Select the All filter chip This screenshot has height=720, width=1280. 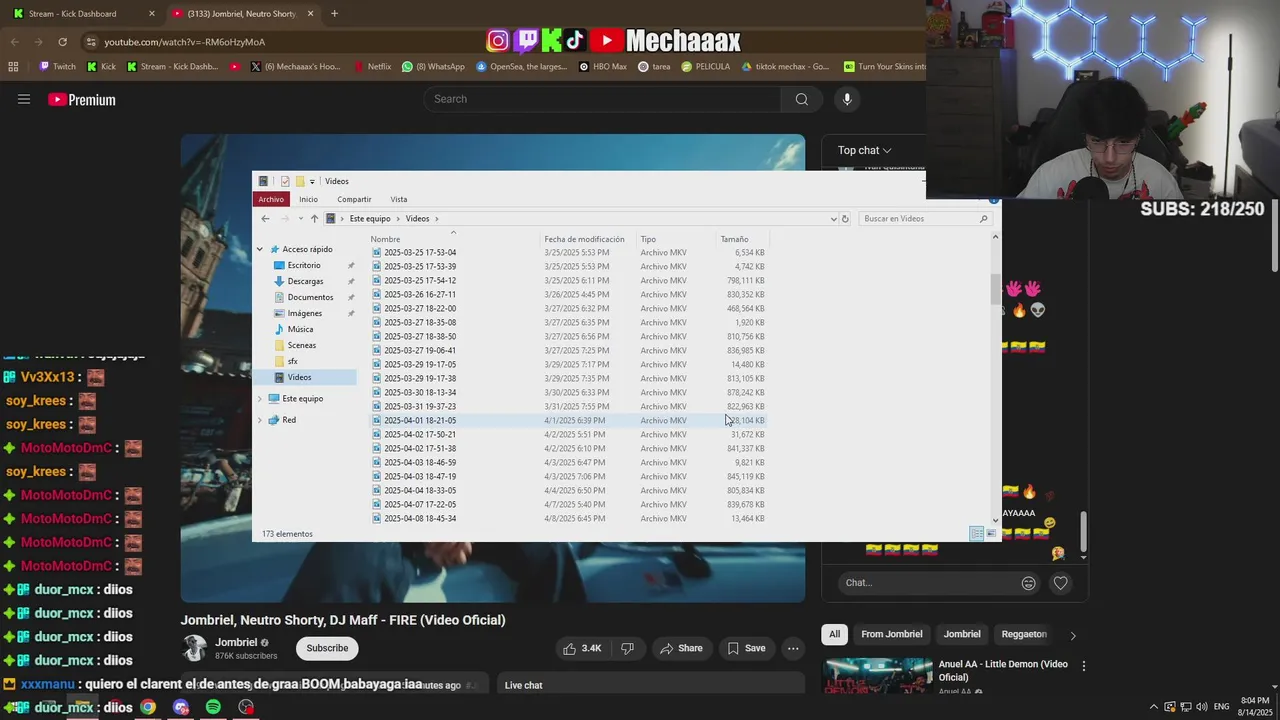click(834, 634)
